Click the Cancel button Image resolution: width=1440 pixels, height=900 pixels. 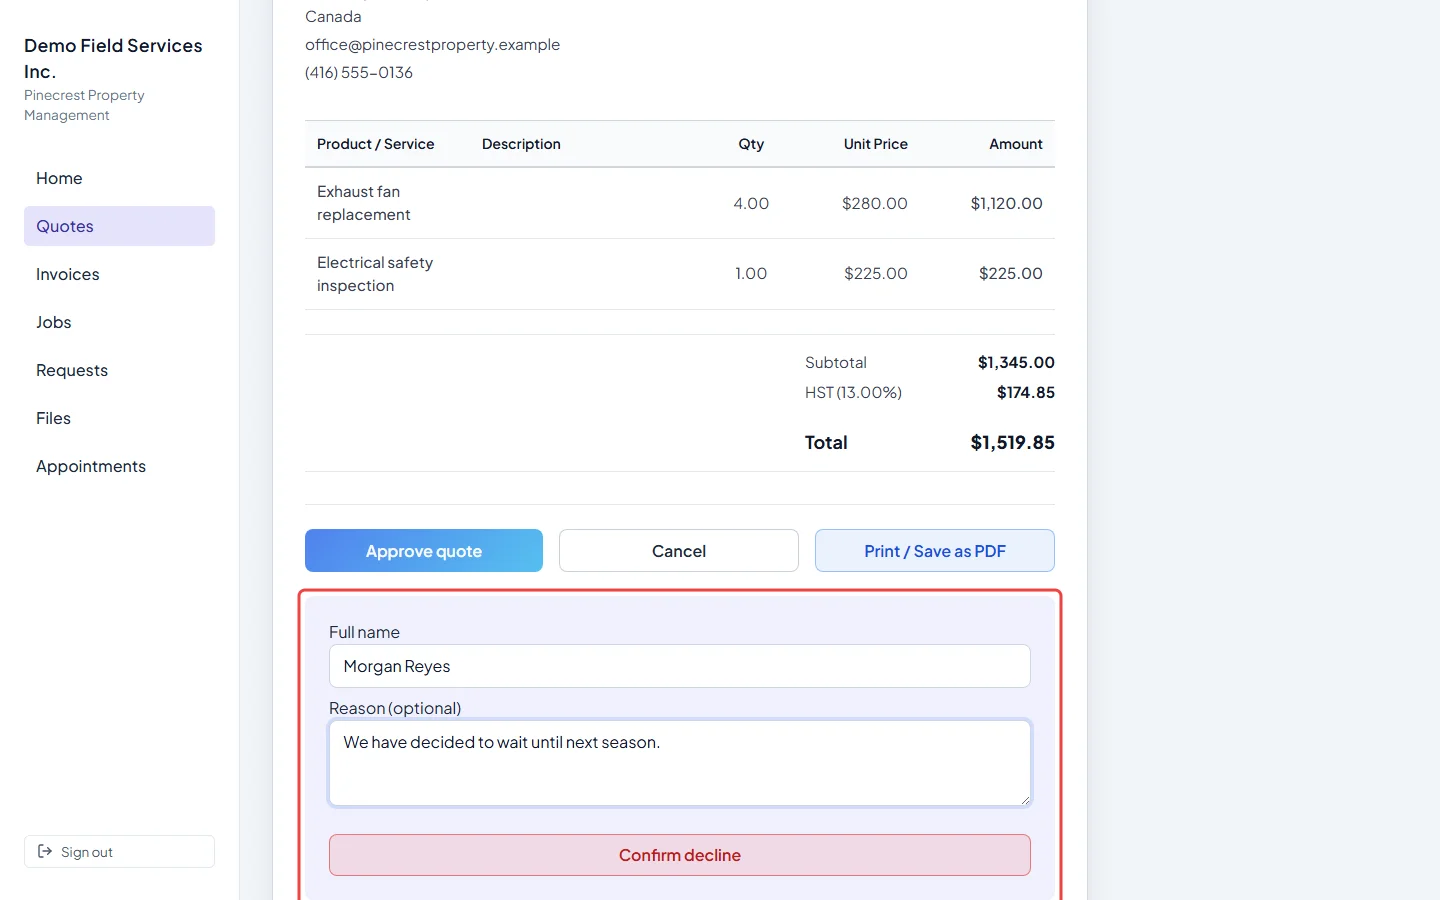[x=679, y=551]
